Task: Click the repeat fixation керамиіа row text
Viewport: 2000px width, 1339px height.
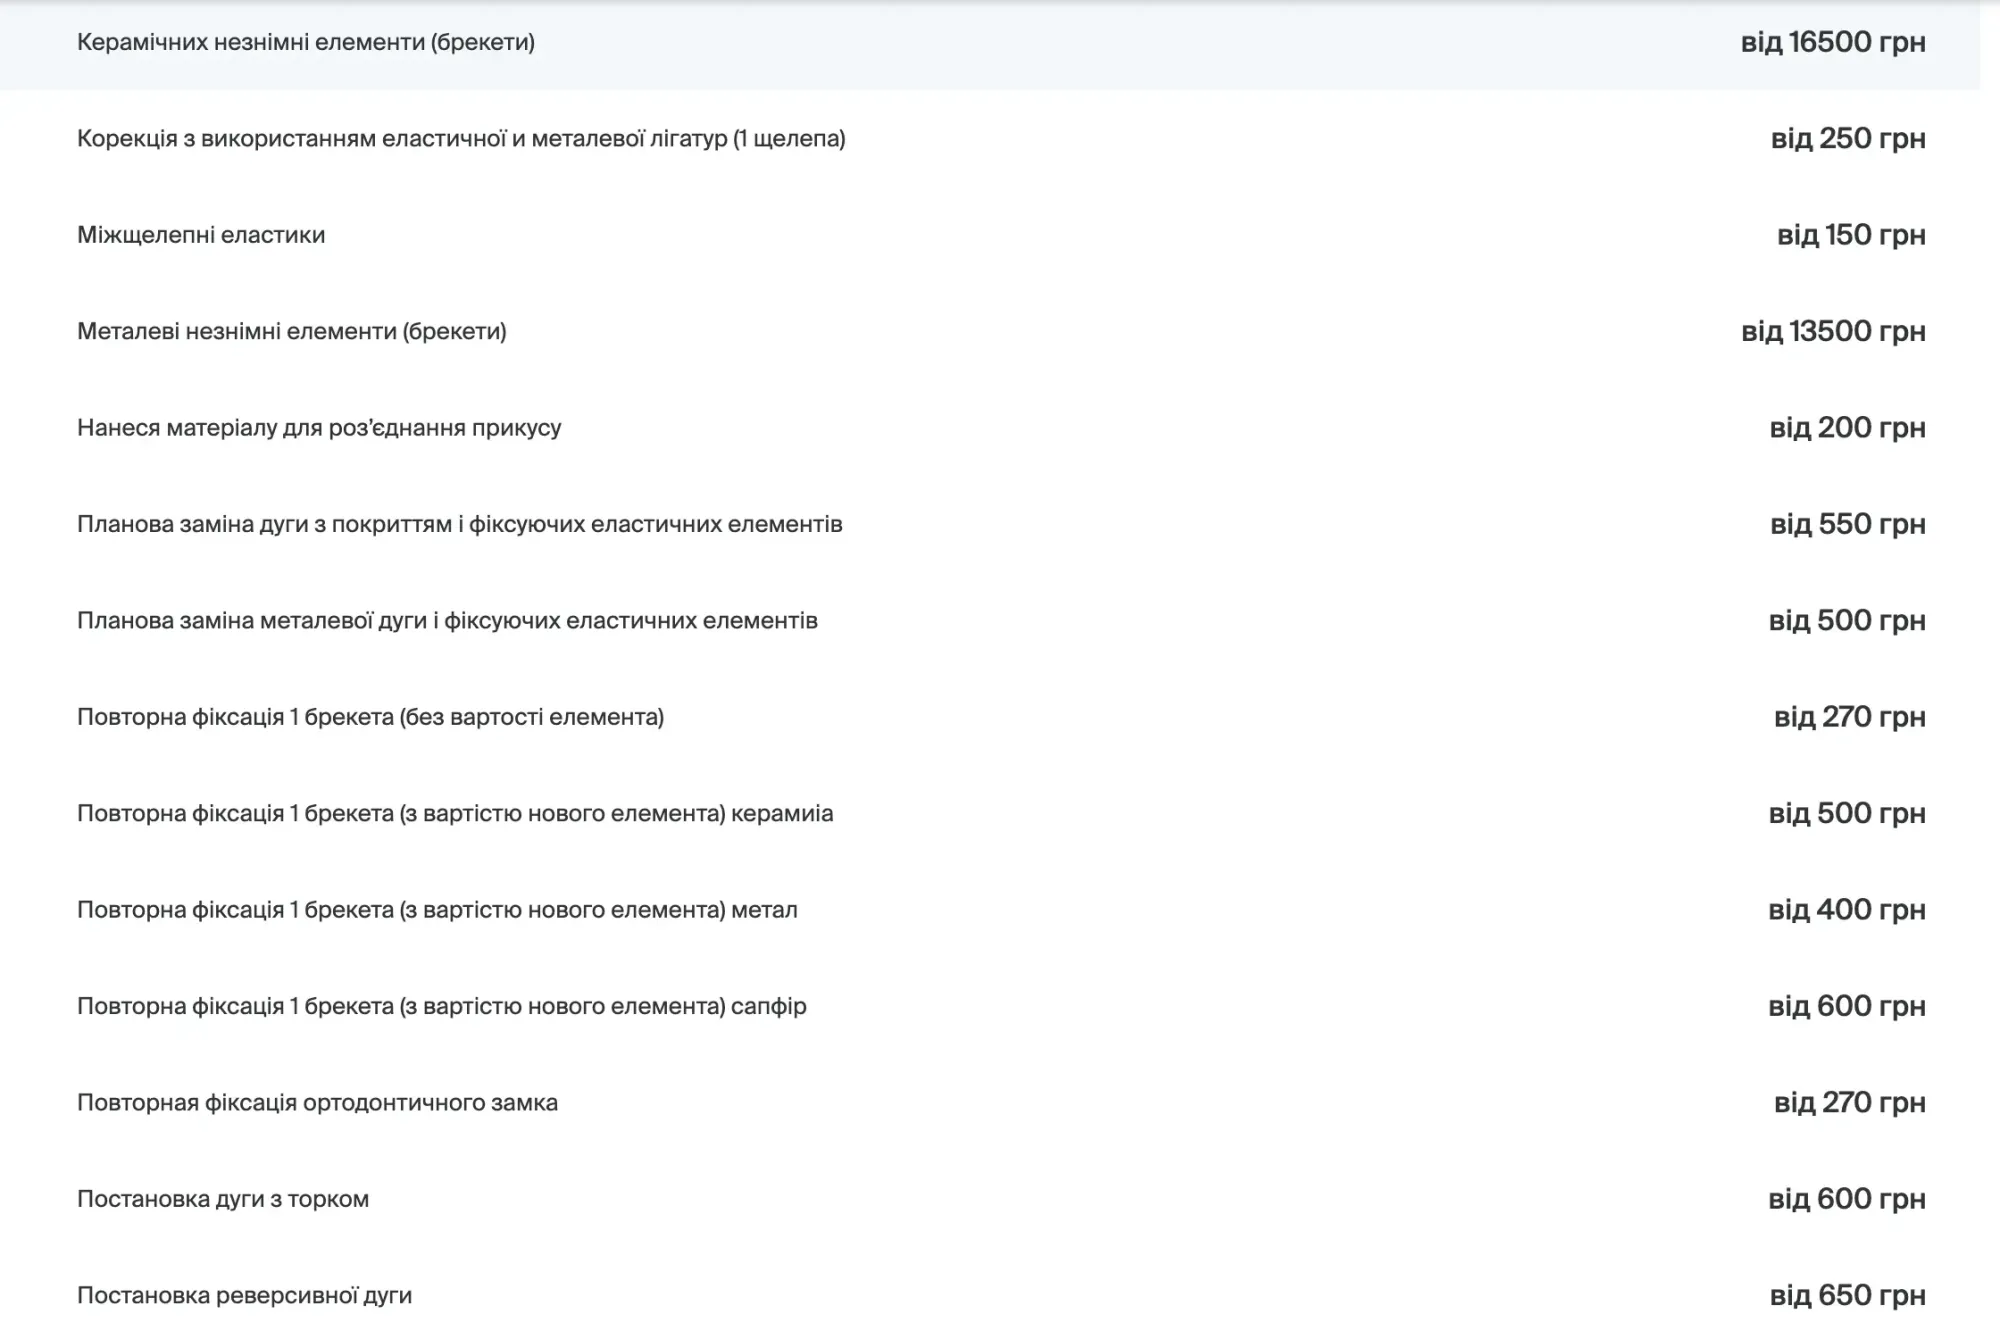Action: click(455, 814)
